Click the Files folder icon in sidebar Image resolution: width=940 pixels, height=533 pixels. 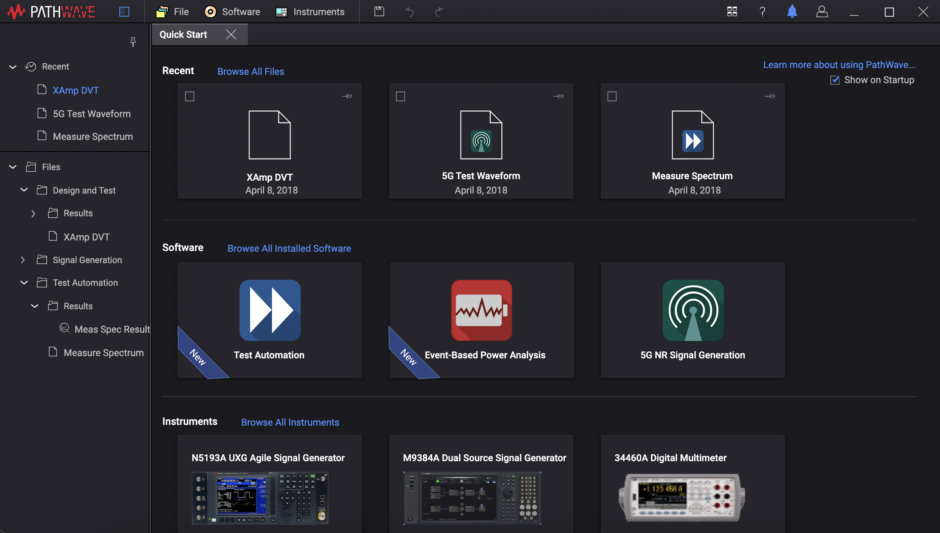coord(31,167)
